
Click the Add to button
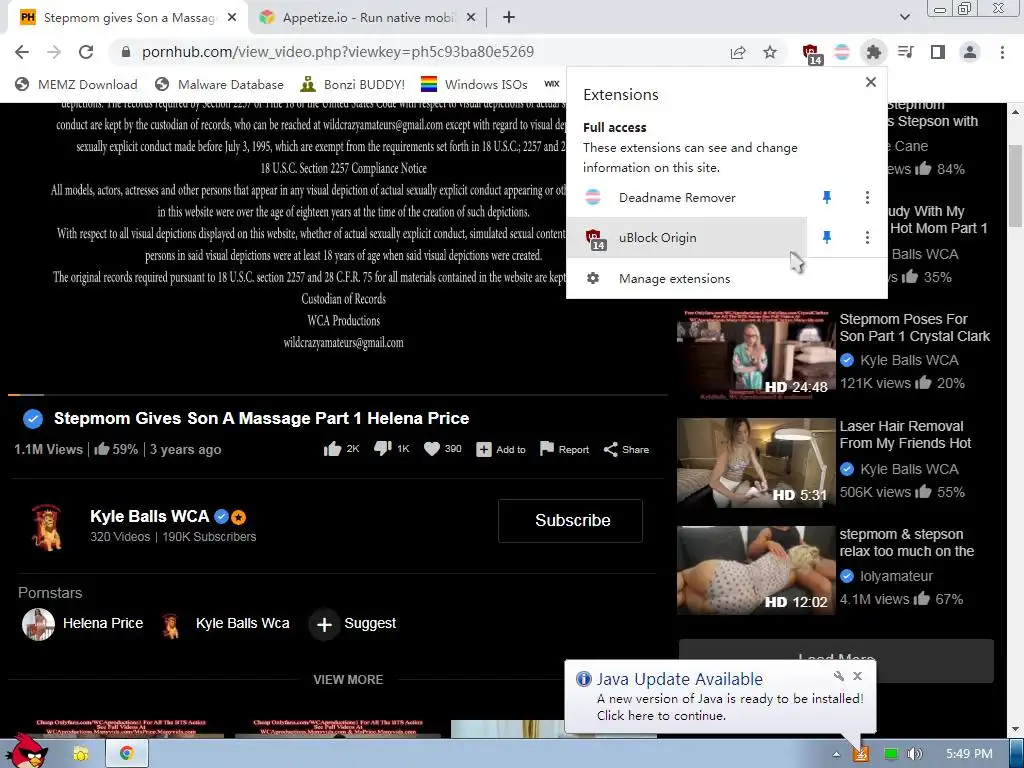(501, 449)
